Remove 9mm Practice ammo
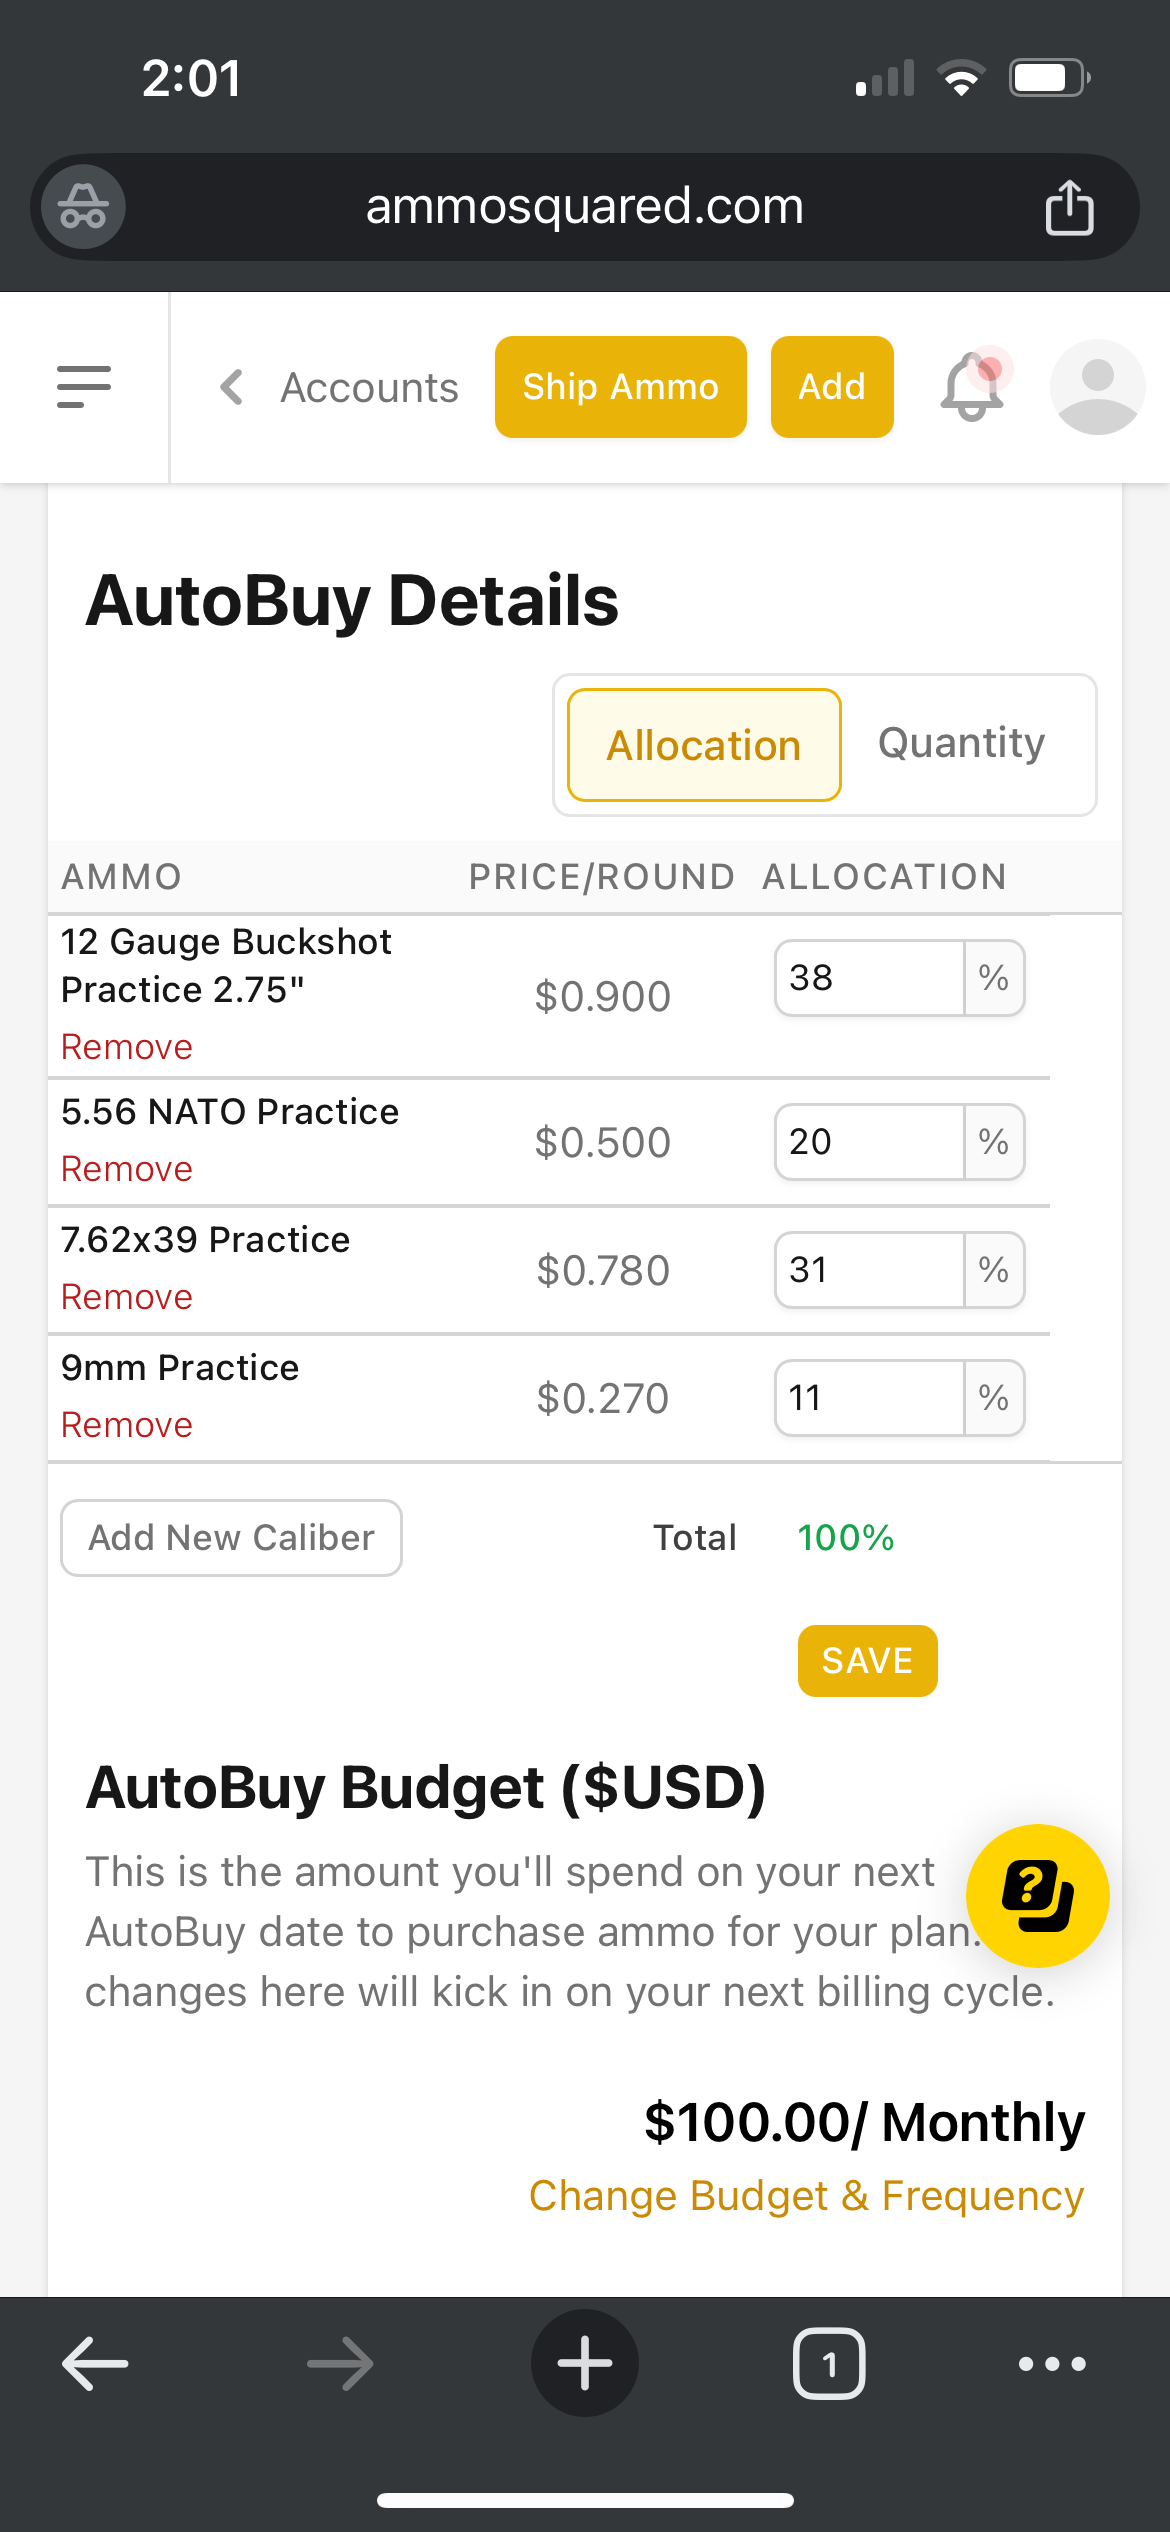The height and width of the screenshot is (2532, 1170). point(127,1425)
